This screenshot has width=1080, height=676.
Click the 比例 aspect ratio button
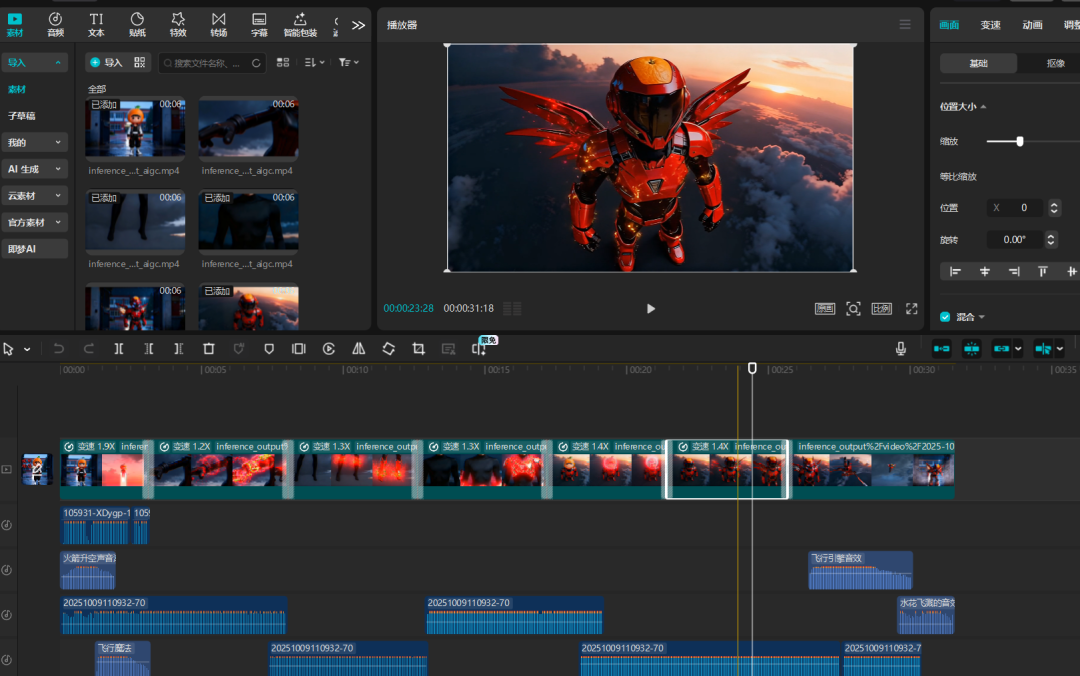pyautogui.click(x=881, y=309)
